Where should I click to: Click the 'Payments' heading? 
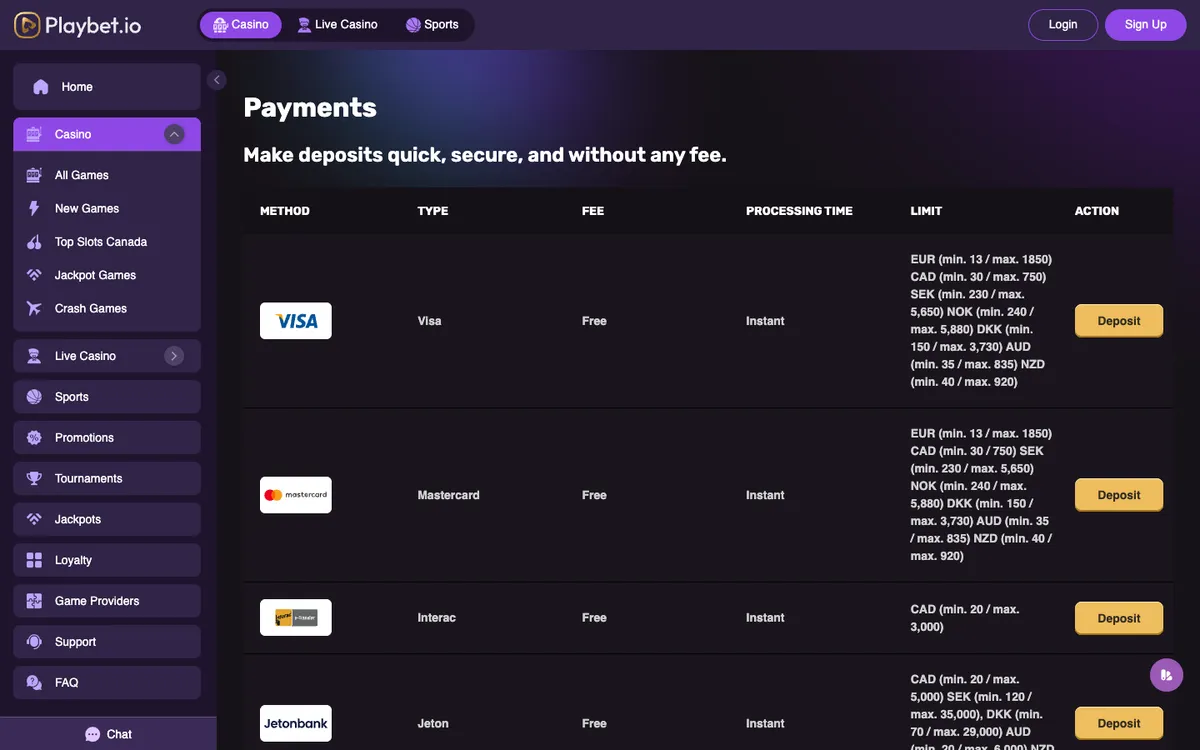310,108
